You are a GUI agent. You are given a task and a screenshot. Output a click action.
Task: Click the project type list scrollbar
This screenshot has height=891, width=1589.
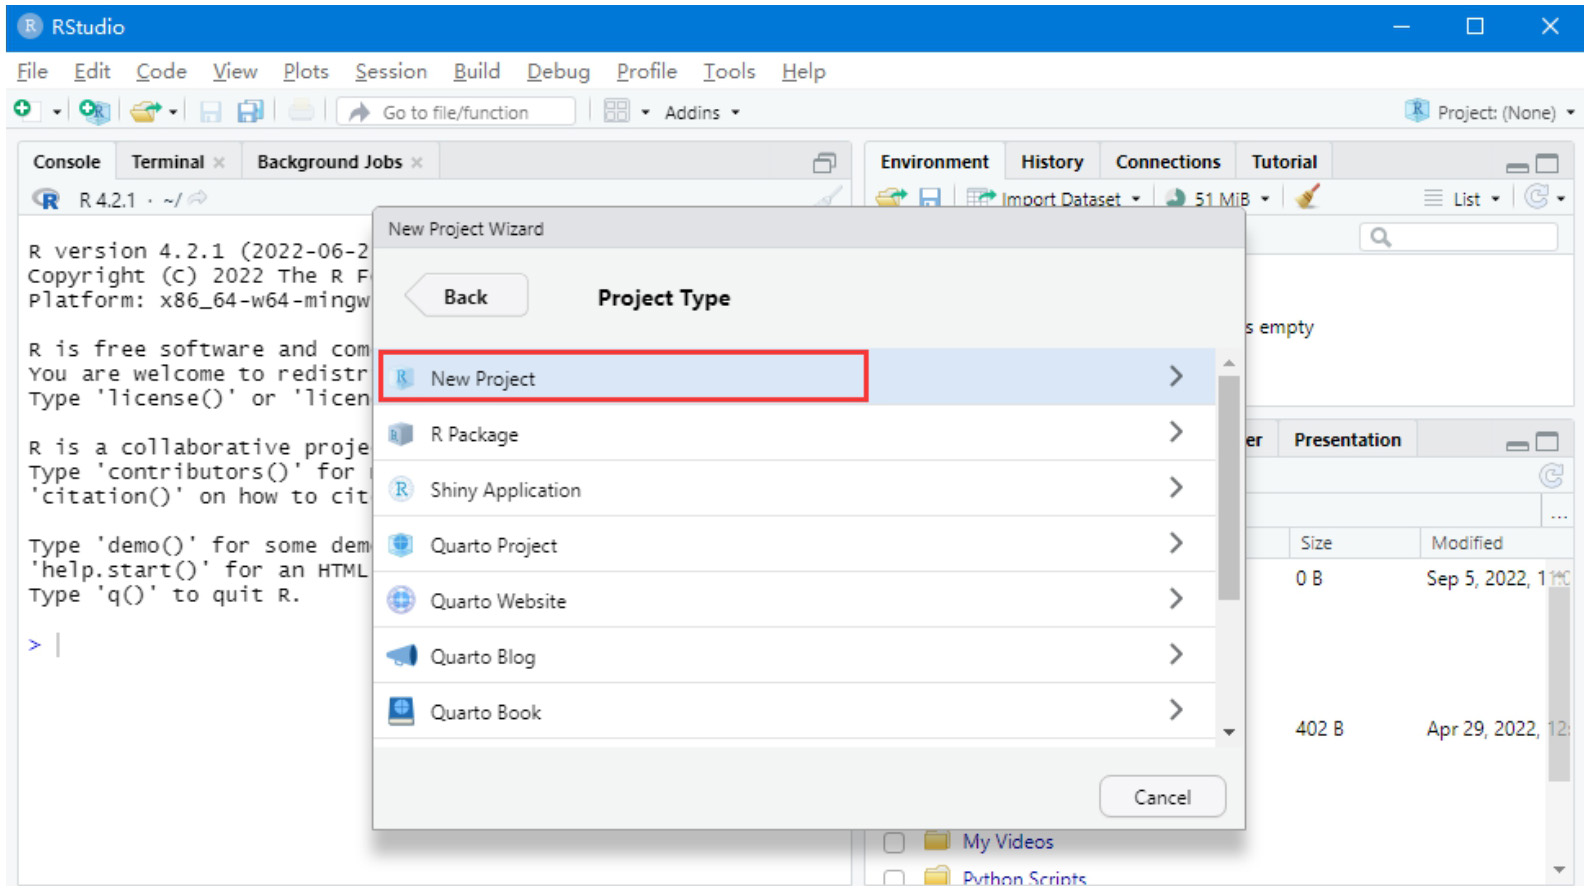pyautogui.click(x=1229, y=490)
